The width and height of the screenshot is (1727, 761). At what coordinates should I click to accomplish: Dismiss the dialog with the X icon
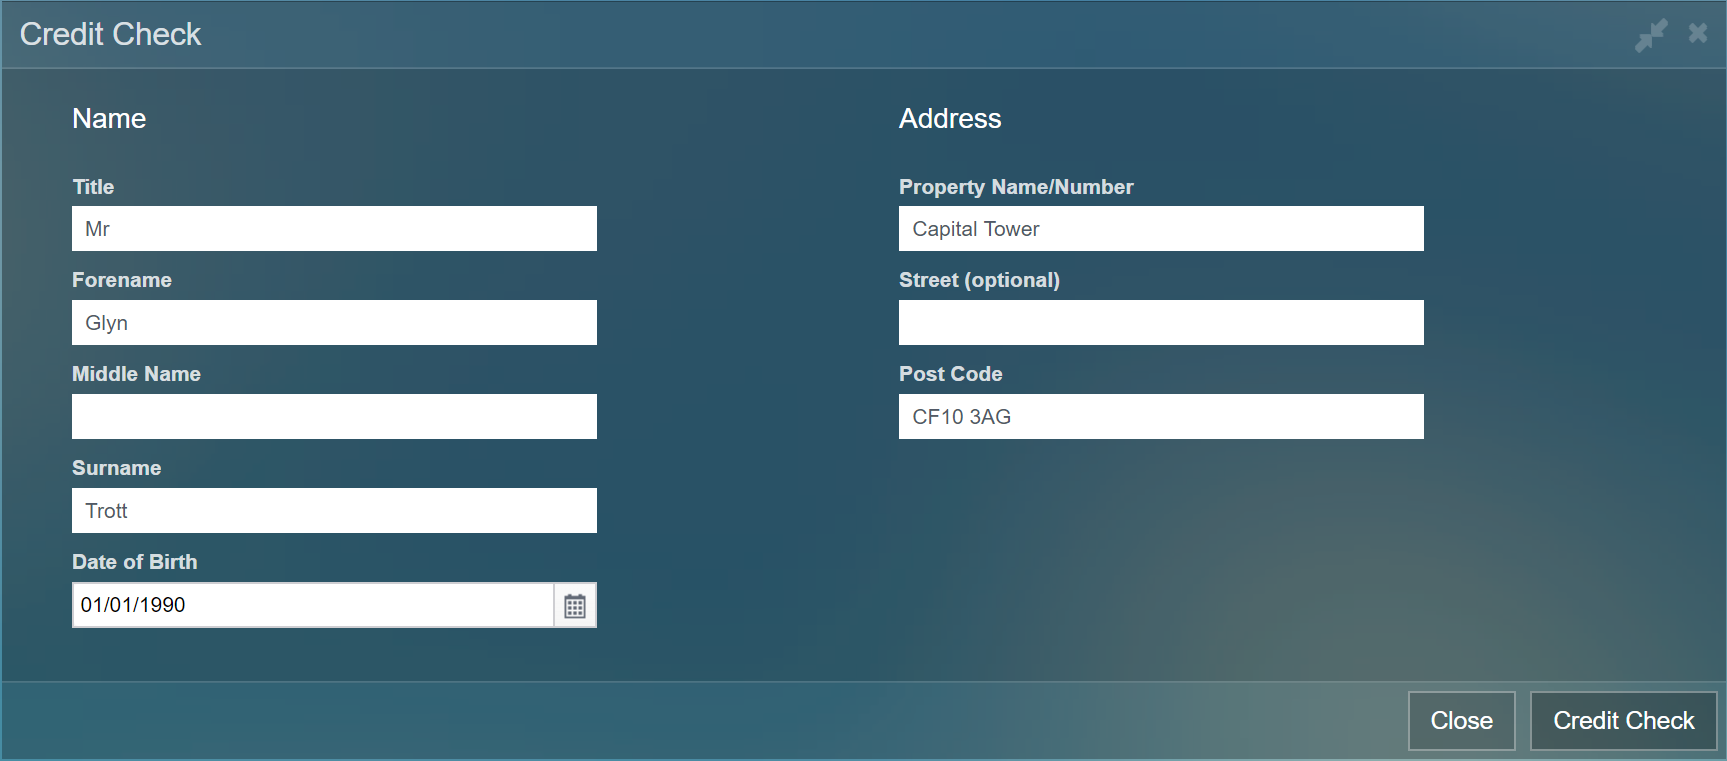1698,33
